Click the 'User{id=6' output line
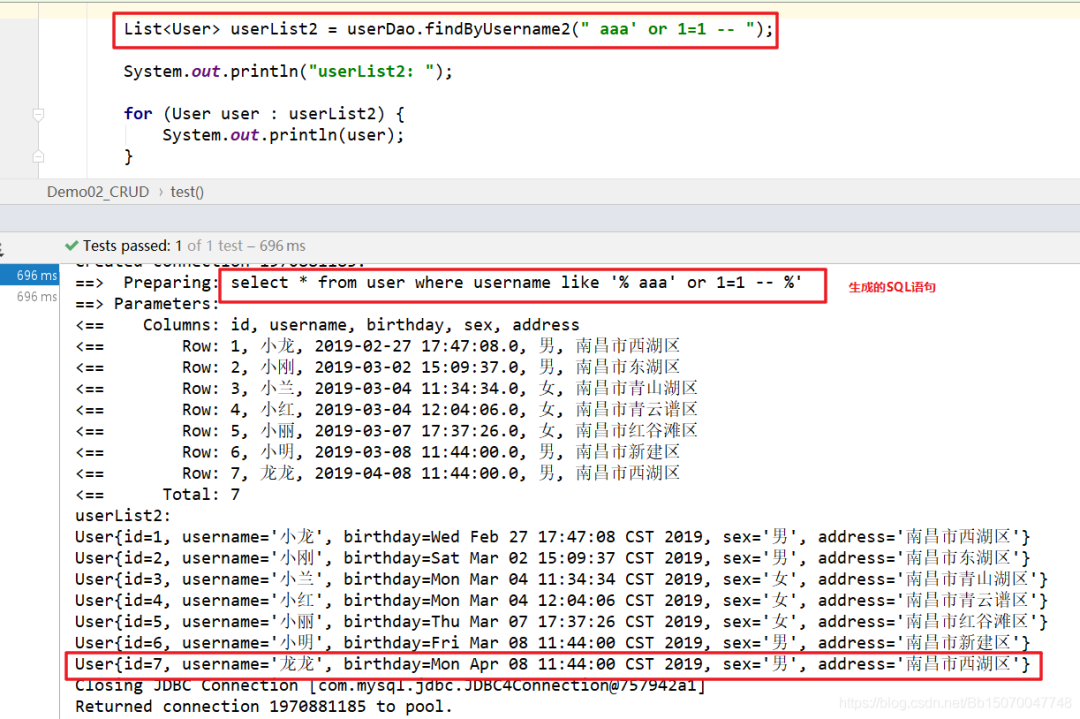The height and width of the screenshot is (719, 1080). (x=552, y=643)
